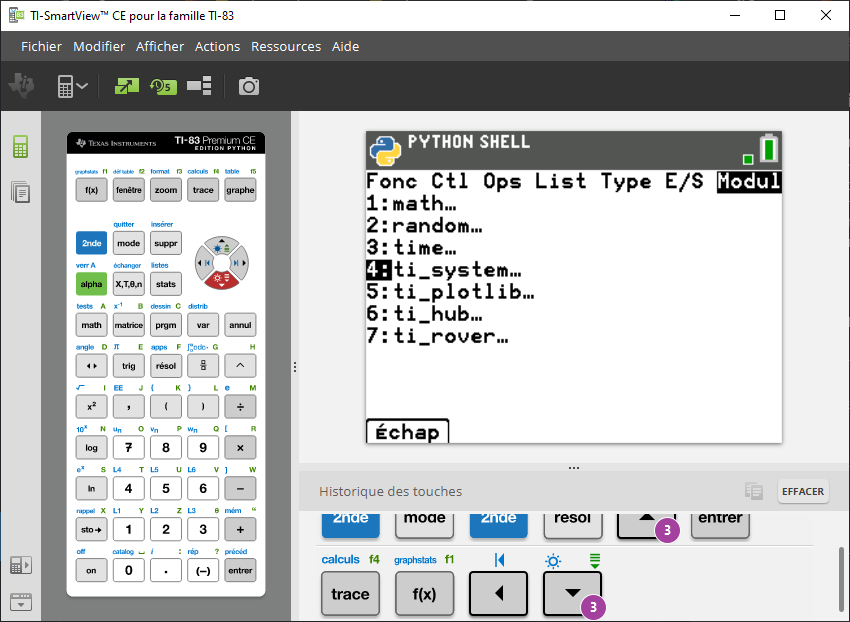Select the 4:ti_system… entry on screen
The width and height of the screenshot is (850, 622).
click(x=444, y=270)
